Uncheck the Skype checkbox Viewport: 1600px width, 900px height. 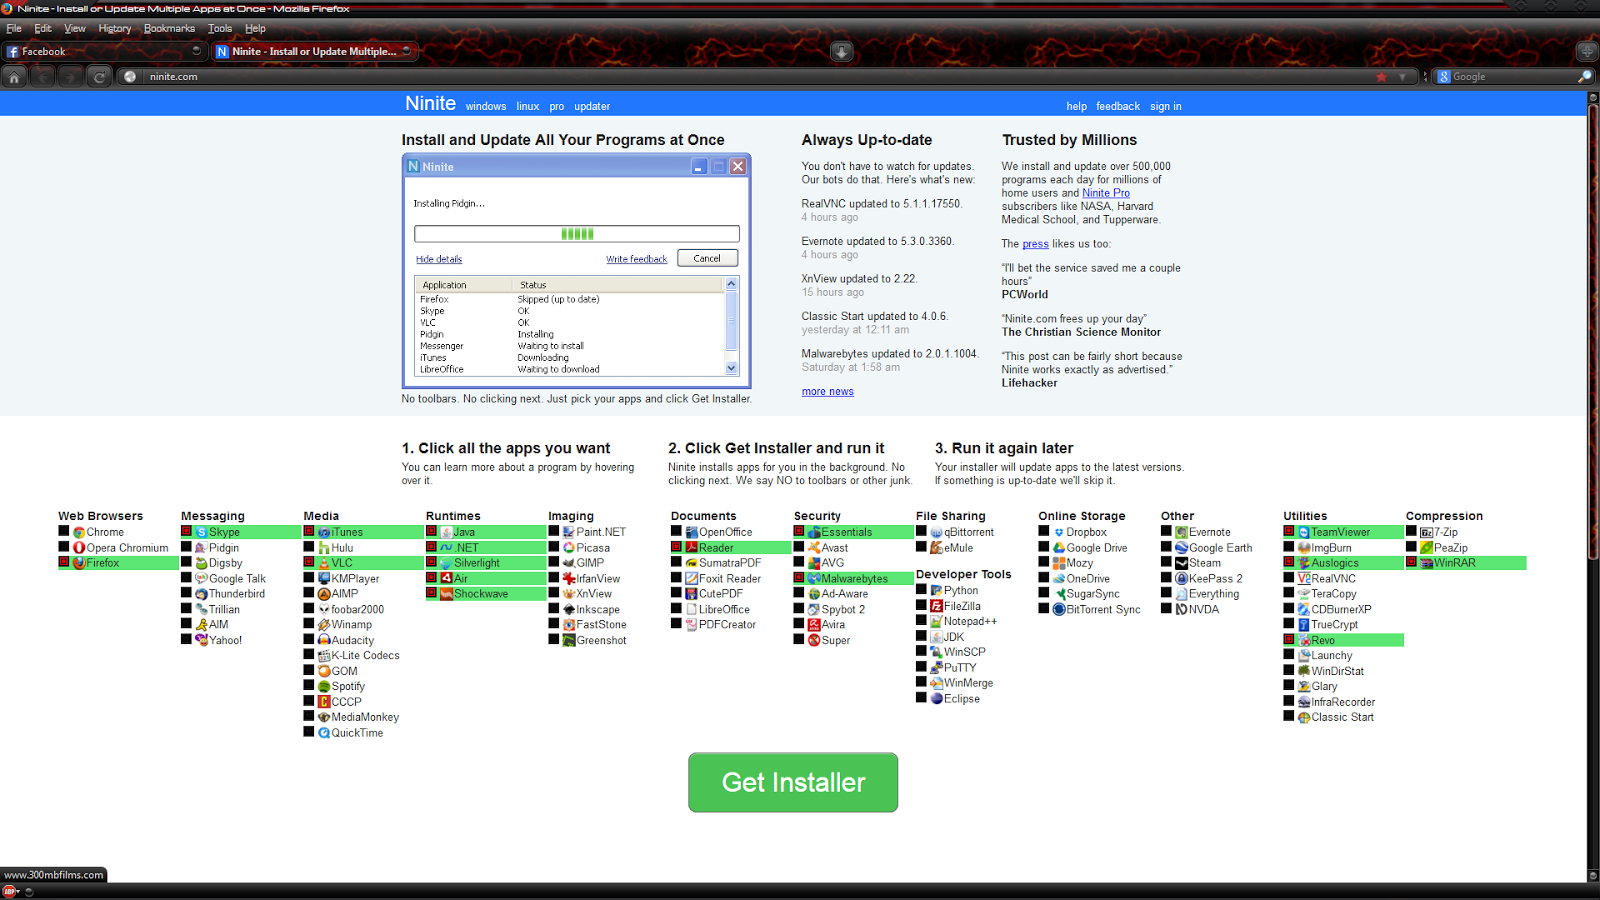[187, 532]
